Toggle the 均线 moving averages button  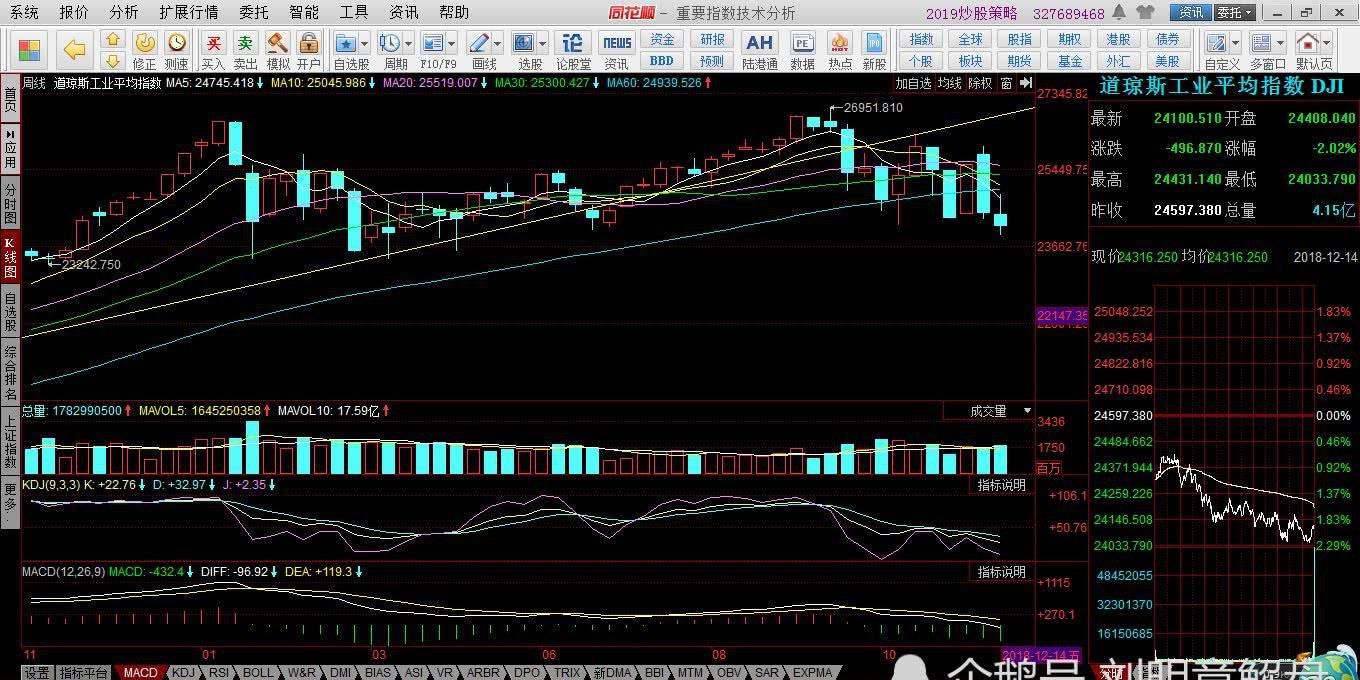click(949, 83)
